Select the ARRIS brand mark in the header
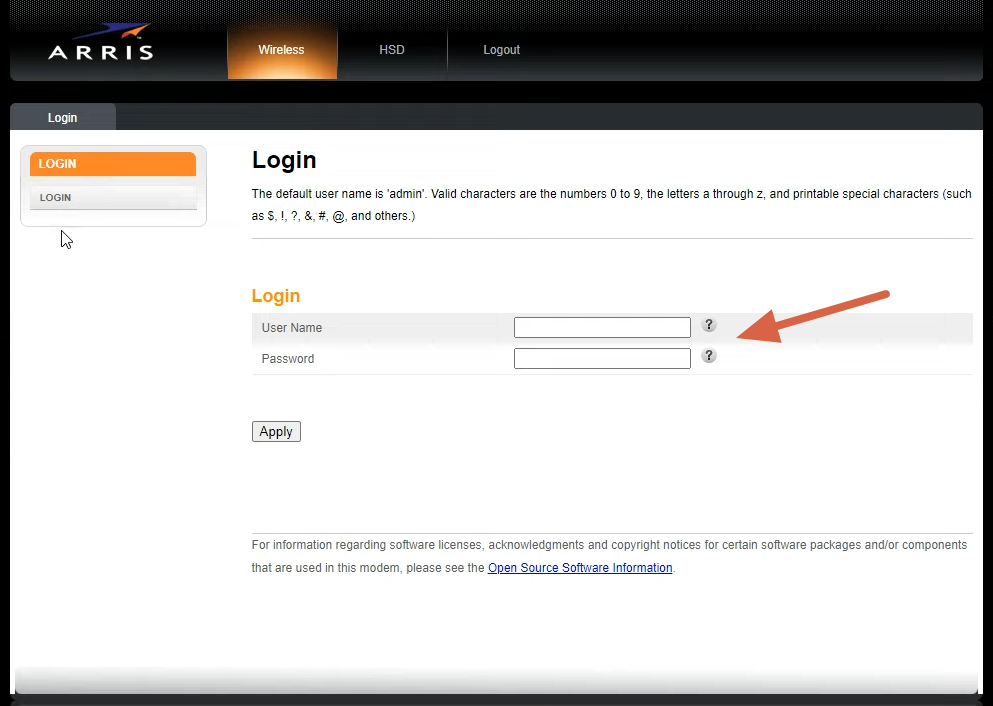 click(x=100, y=43)
